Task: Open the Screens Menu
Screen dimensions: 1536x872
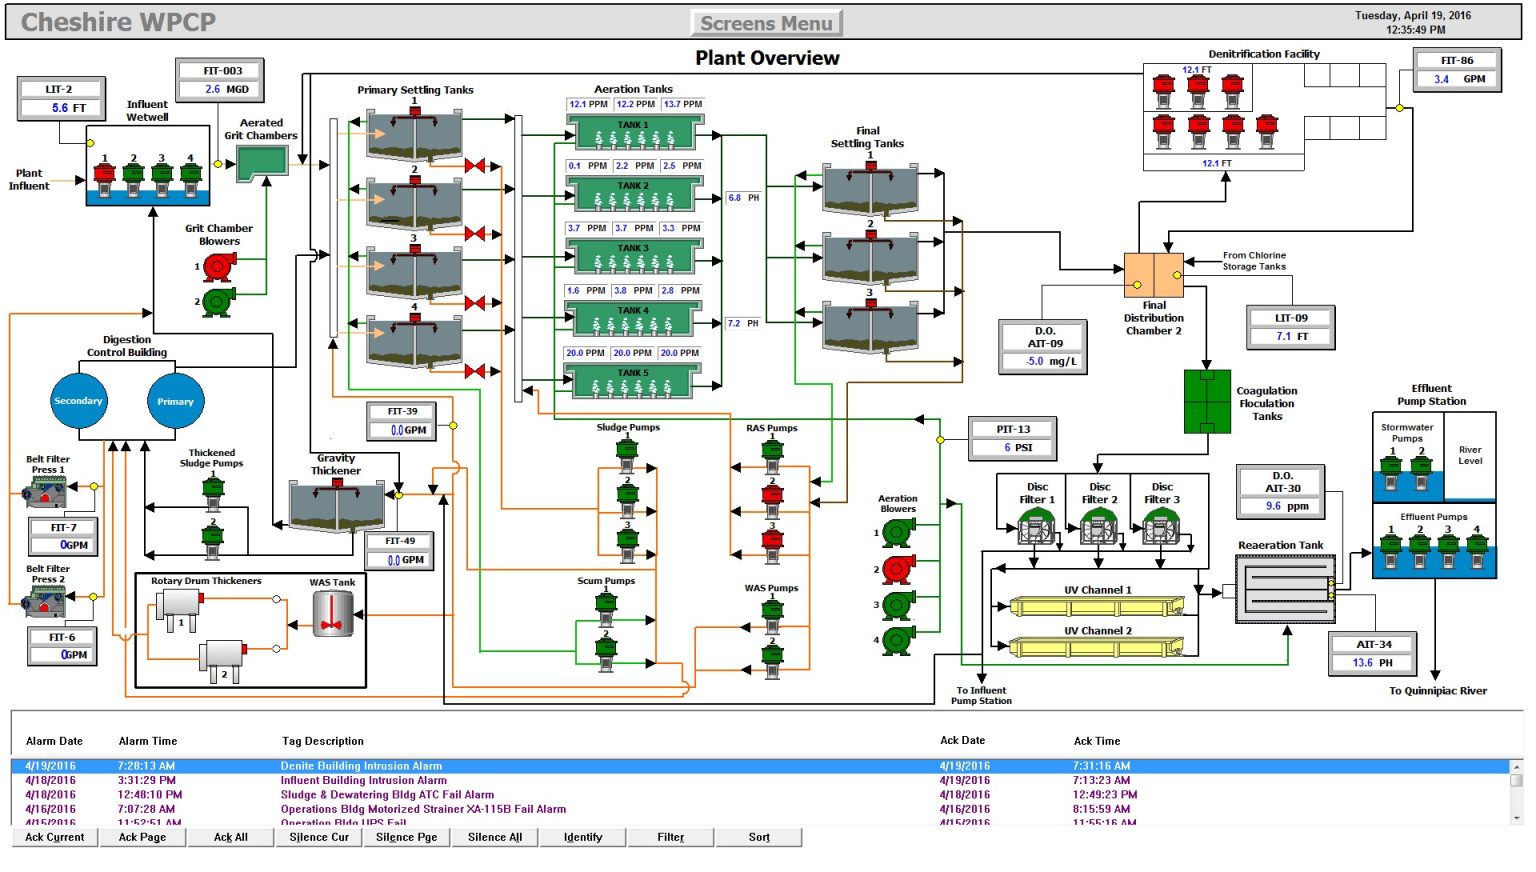Action: [766, 23]
